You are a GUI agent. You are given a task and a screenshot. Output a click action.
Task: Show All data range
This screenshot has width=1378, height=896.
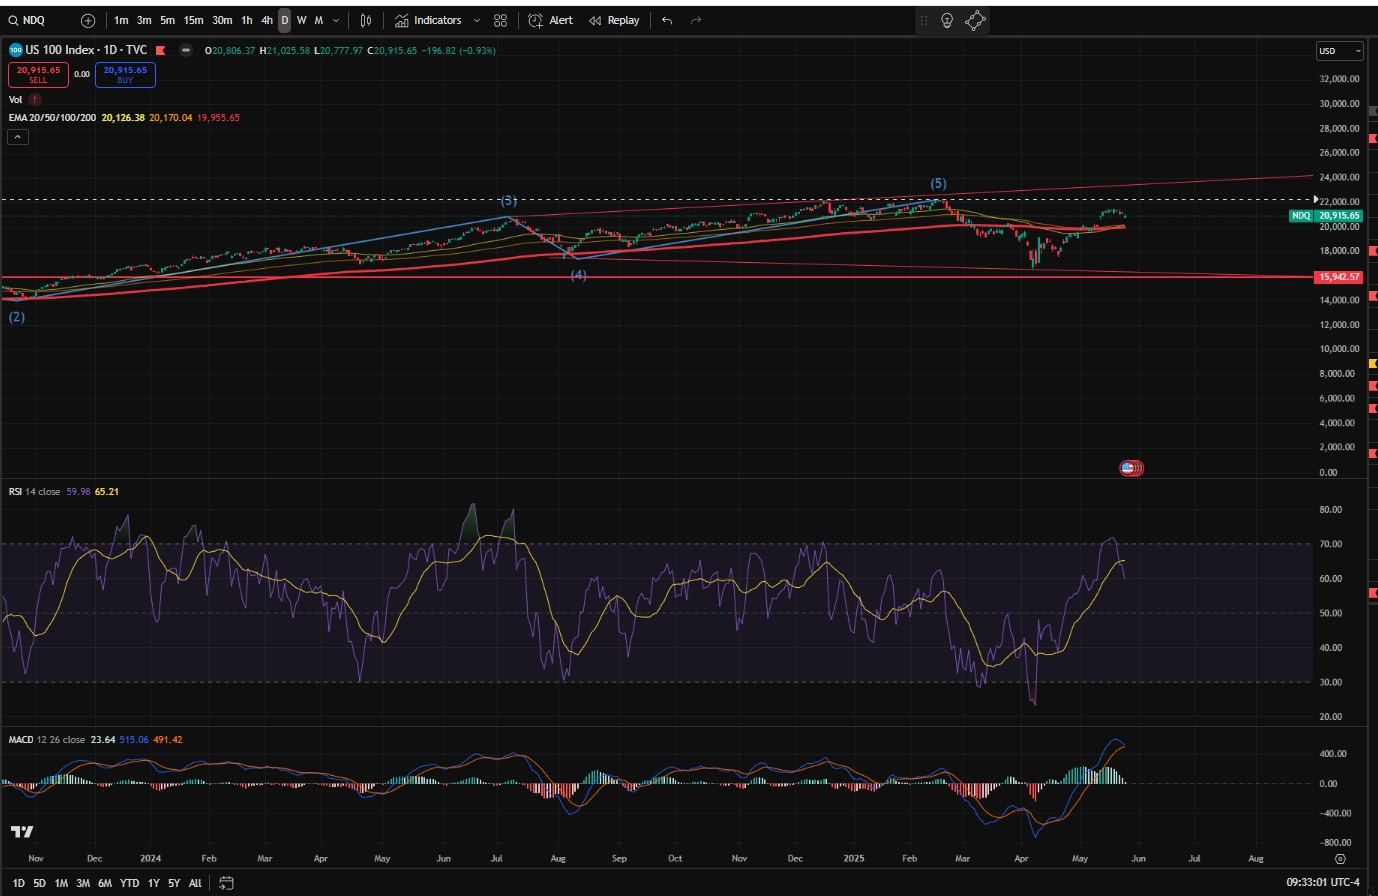[195, 884]
